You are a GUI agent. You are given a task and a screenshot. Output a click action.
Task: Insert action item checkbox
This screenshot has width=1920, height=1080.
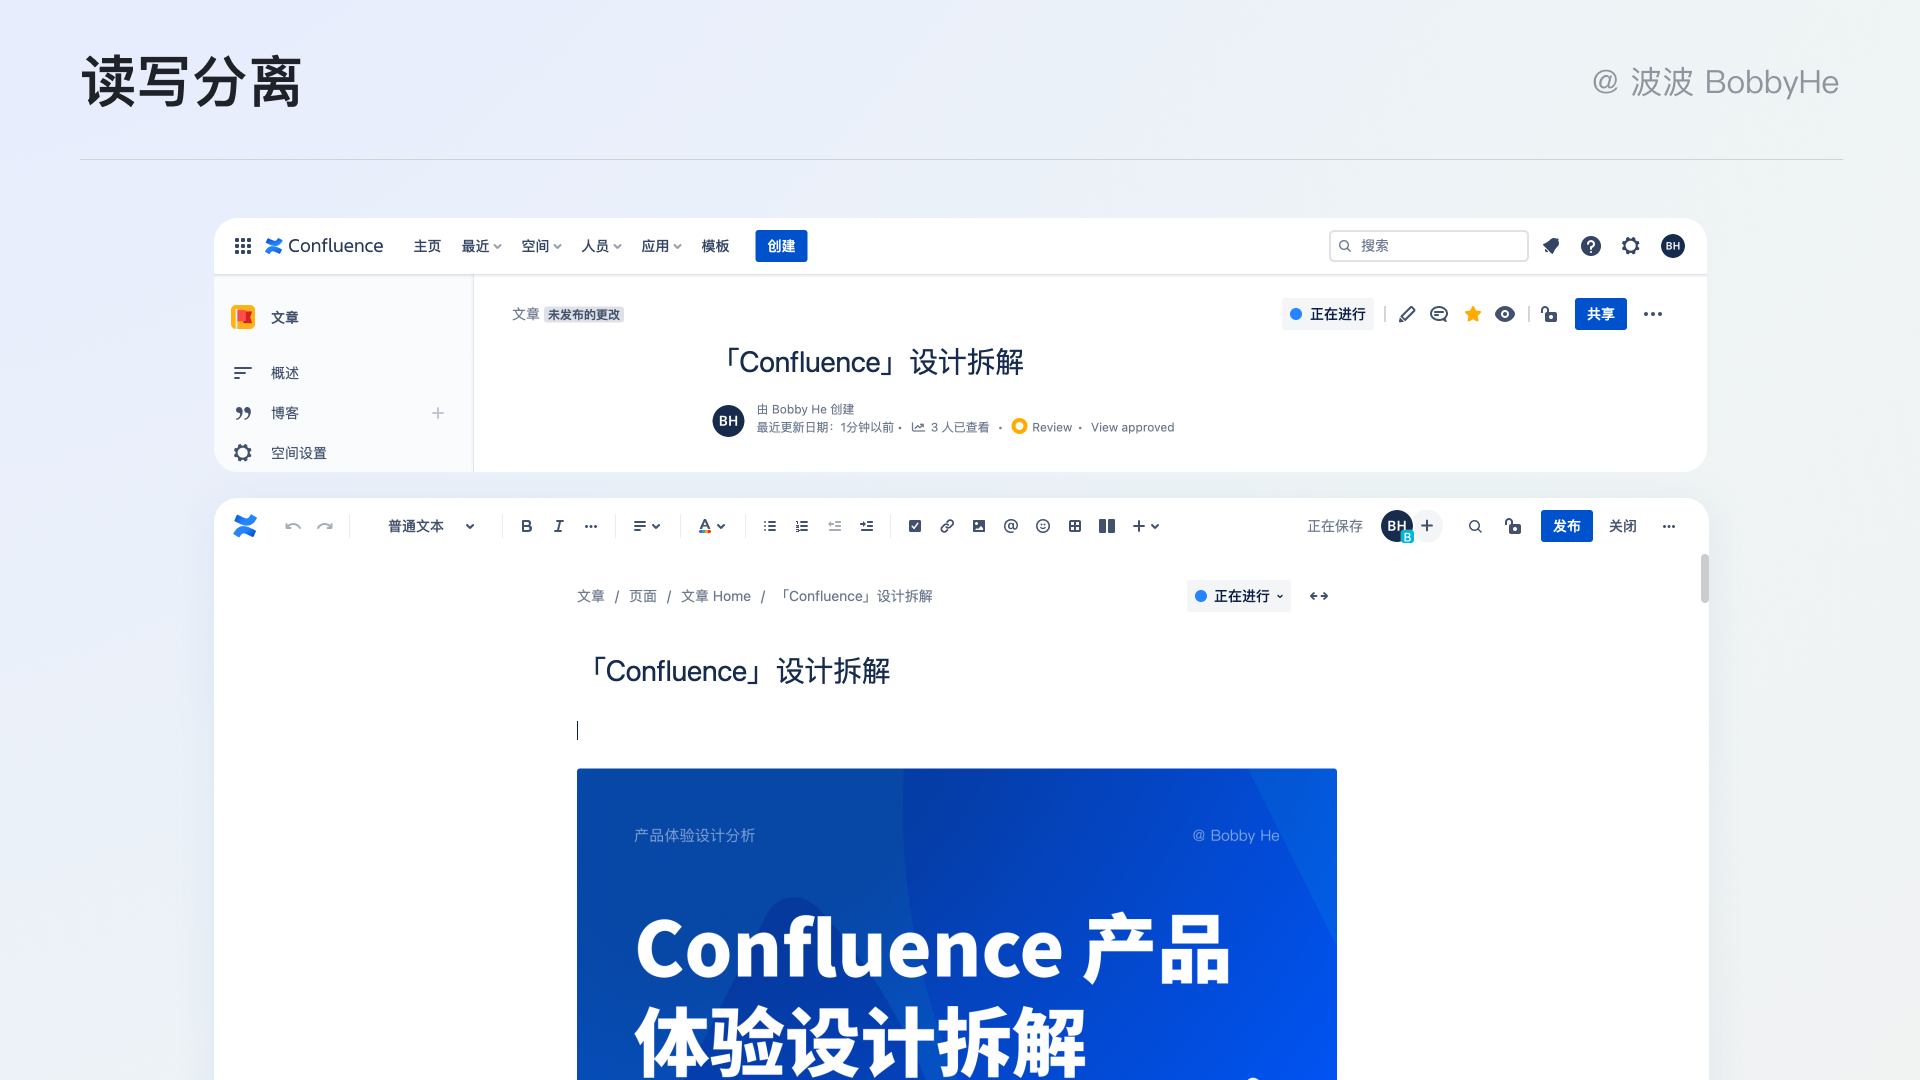[915, 526]
